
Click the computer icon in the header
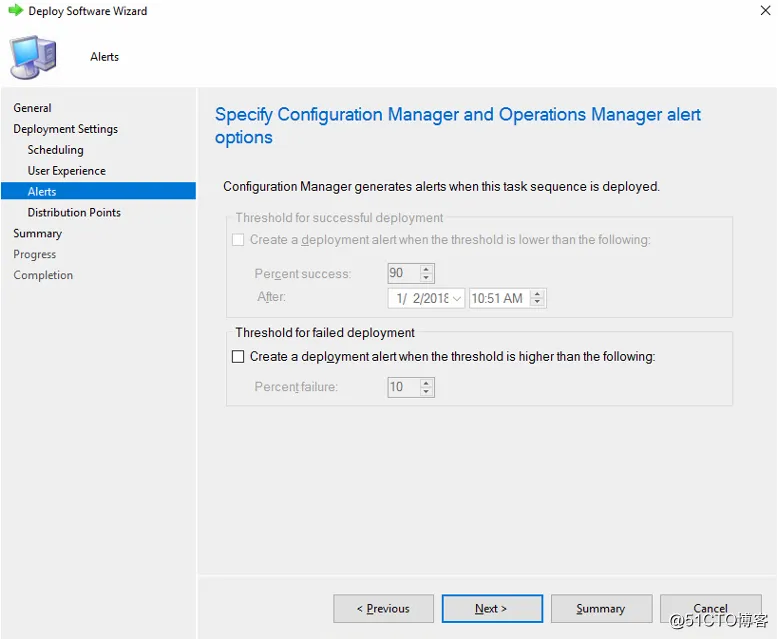click(x=33, y=57)
